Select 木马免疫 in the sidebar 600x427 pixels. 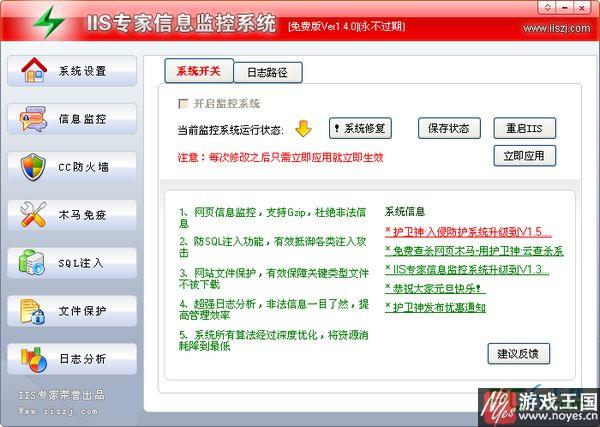(x=72, y=215)
